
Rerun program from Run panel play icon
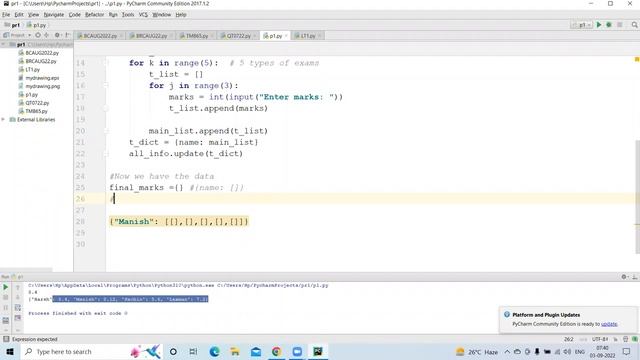[x=6, y=287]
